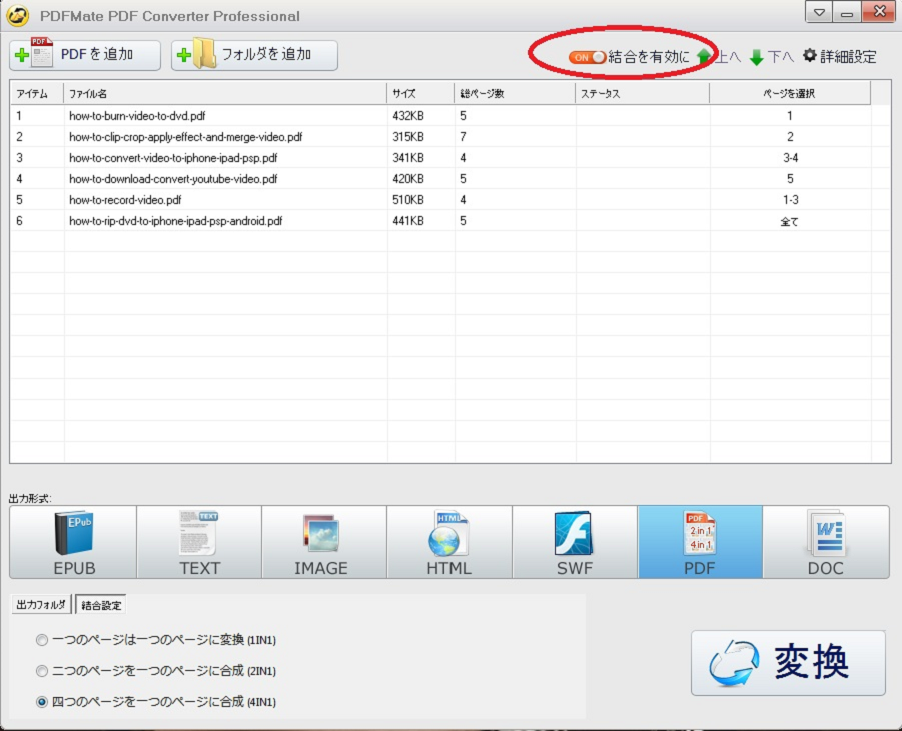Switch to the 出力フォルダ tab

click(41, 604)
